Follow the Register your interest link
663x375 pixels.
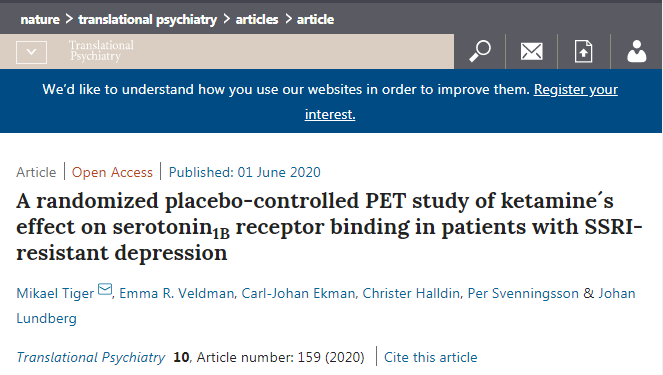[x=461, y=102]
